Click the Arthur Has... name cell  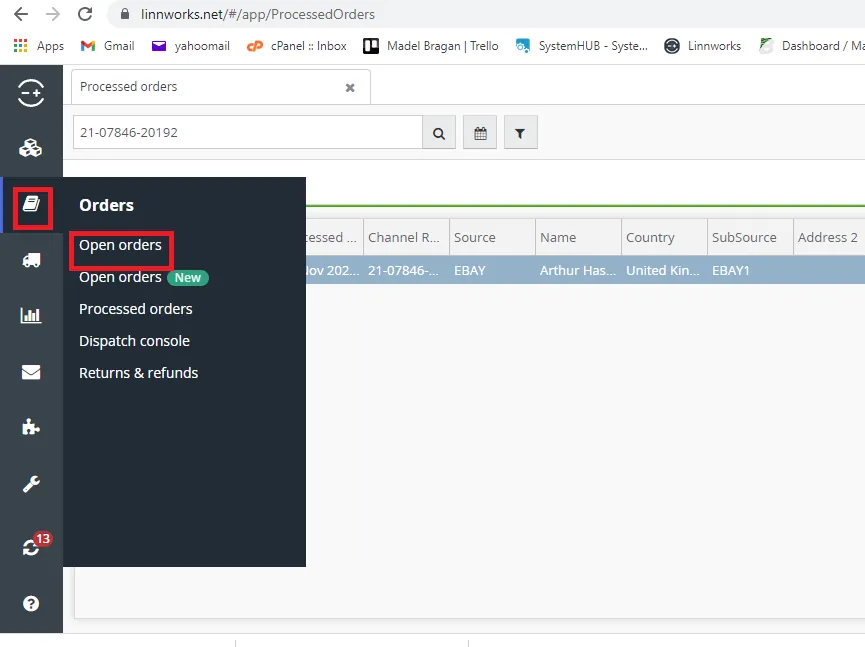pyautogui.click(x=578, y=270)
